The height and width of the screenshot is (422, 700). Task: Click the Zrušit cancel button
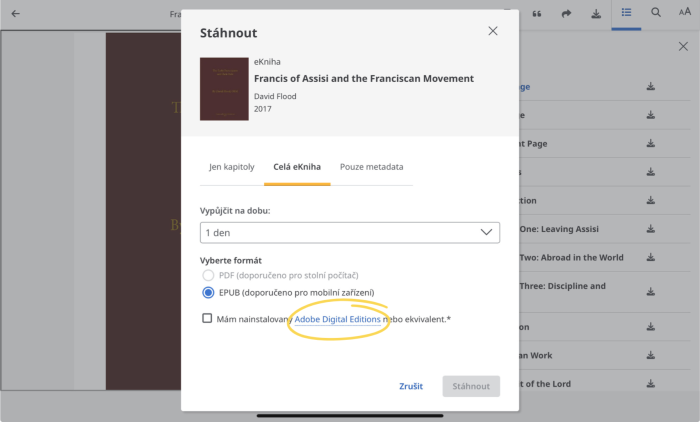tap(411, 386)
